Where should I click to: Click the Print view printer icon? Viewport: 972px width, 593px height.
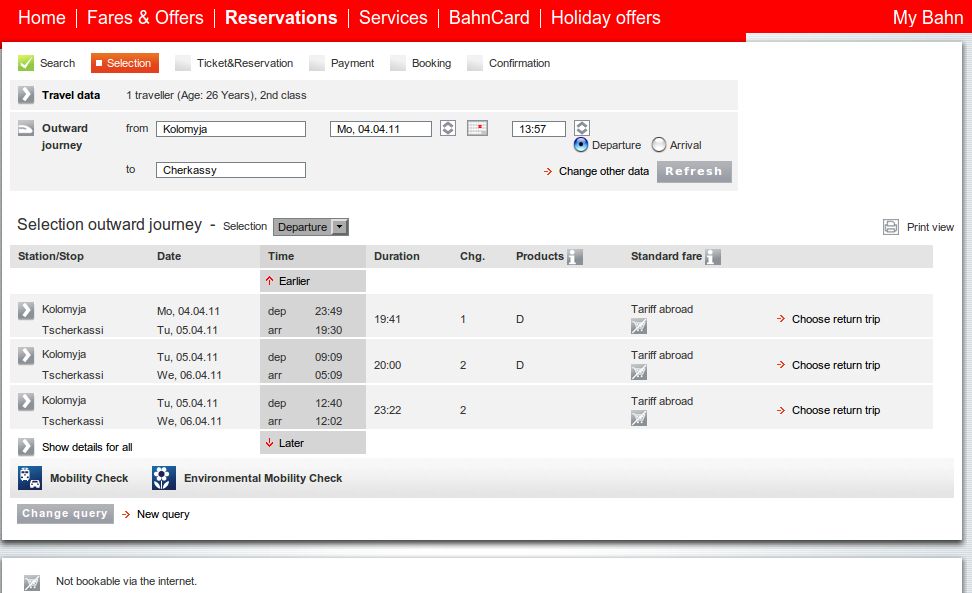(891, 227)
